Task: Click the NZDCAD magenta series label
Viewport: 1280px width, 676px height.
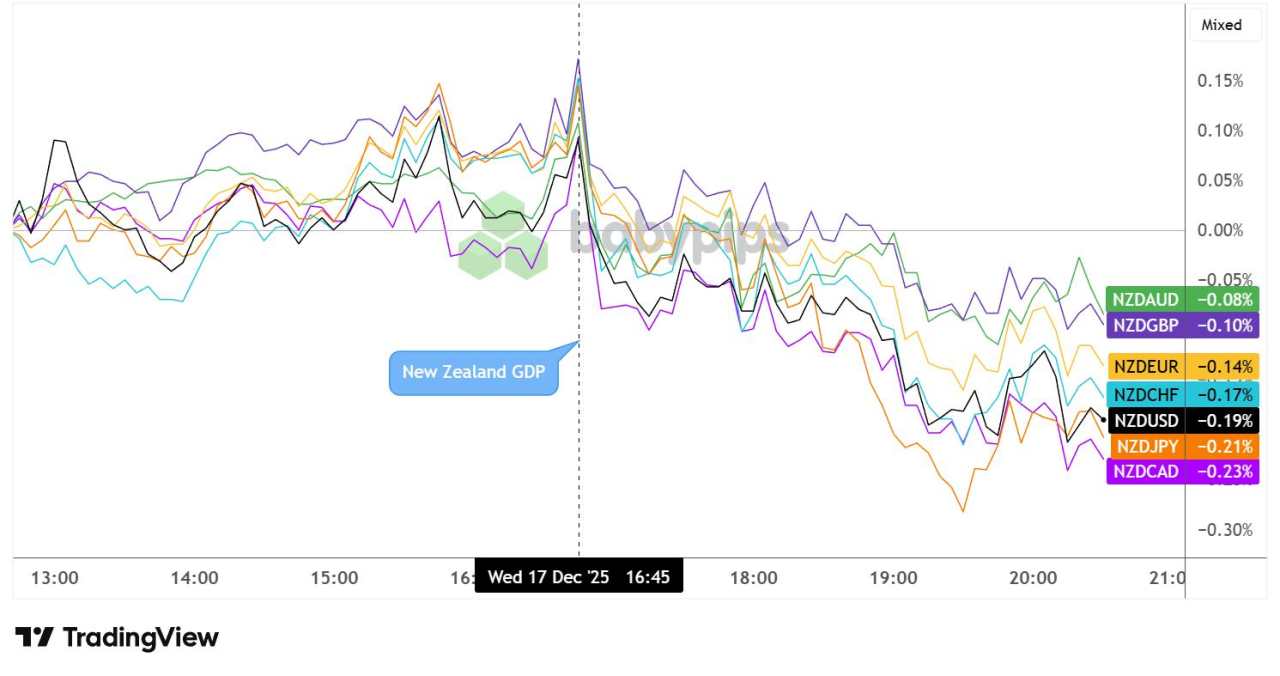Action: pos(1145,471)
